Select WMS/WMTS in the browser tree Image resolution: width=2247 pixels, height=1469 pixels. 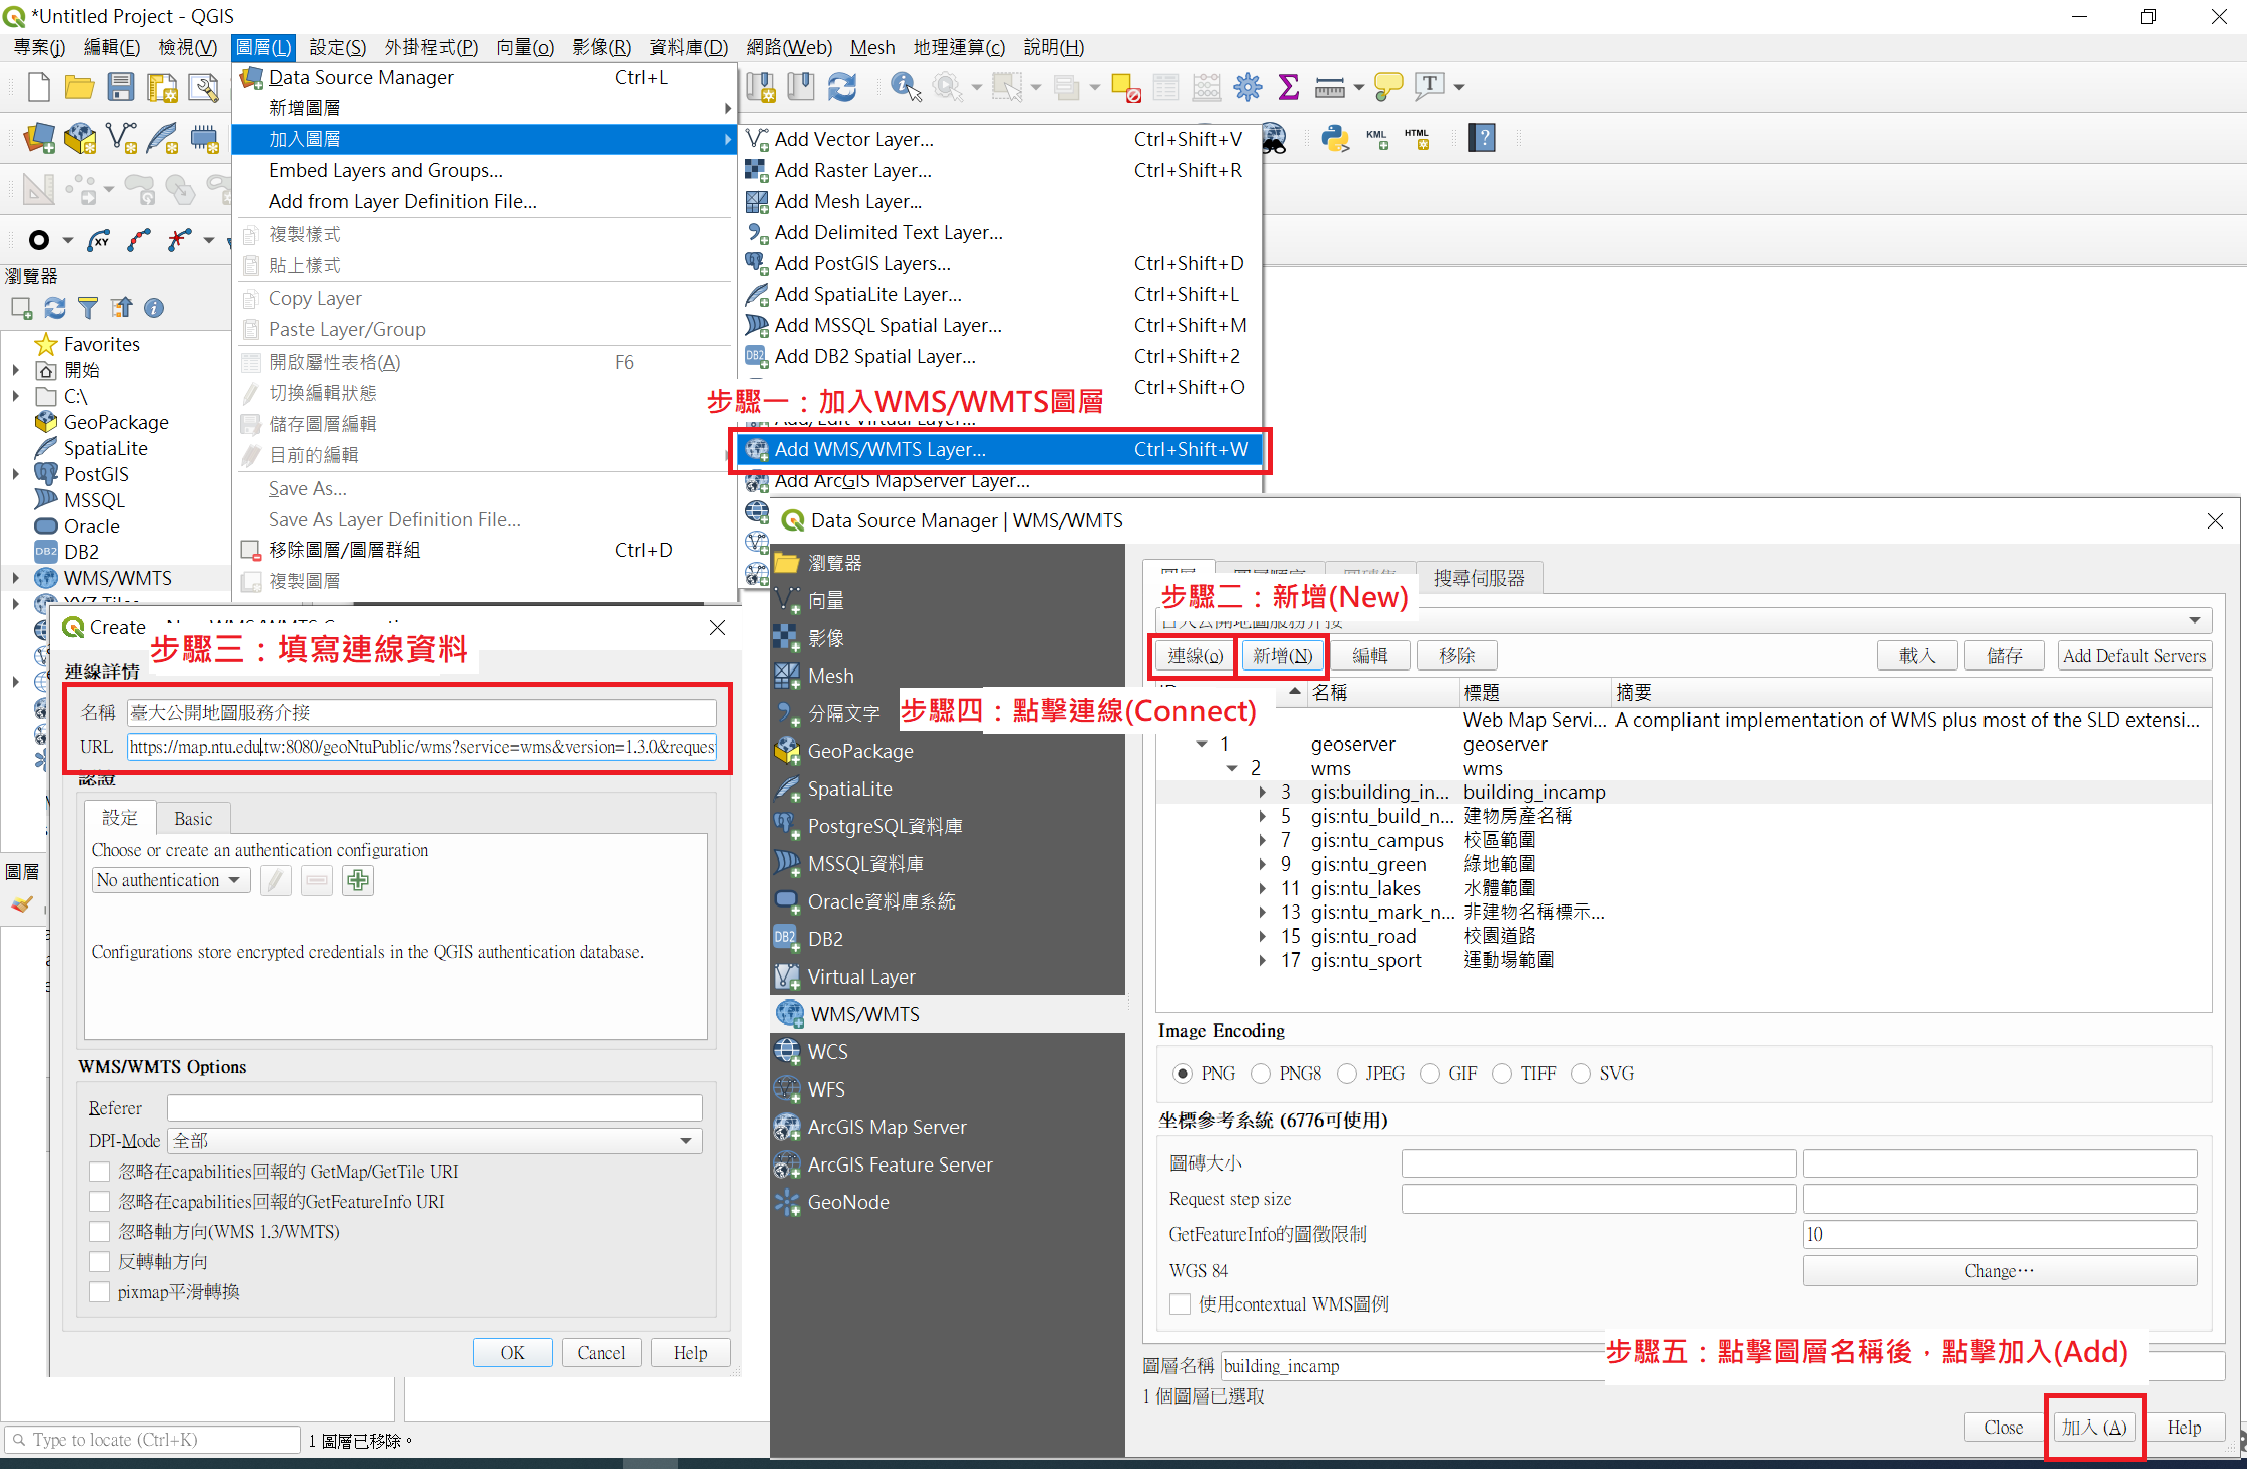[x=117, y=578]
